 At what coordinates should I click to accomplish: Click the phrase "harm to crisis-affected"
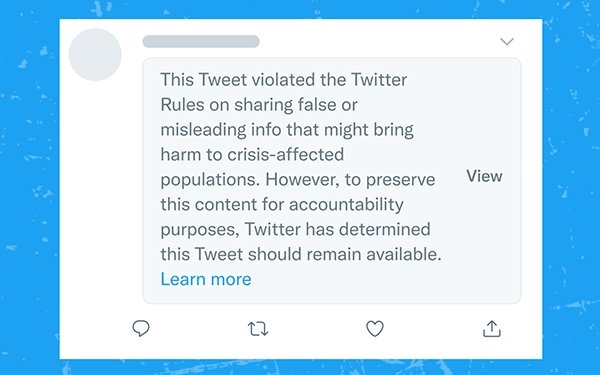[252, 155]
